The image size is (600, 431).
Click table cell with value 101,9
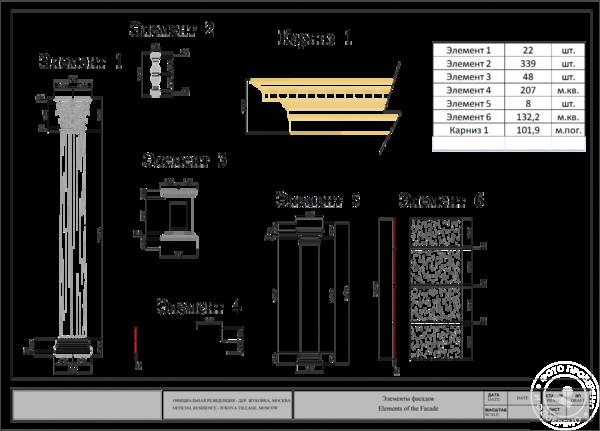coord(527,129)
